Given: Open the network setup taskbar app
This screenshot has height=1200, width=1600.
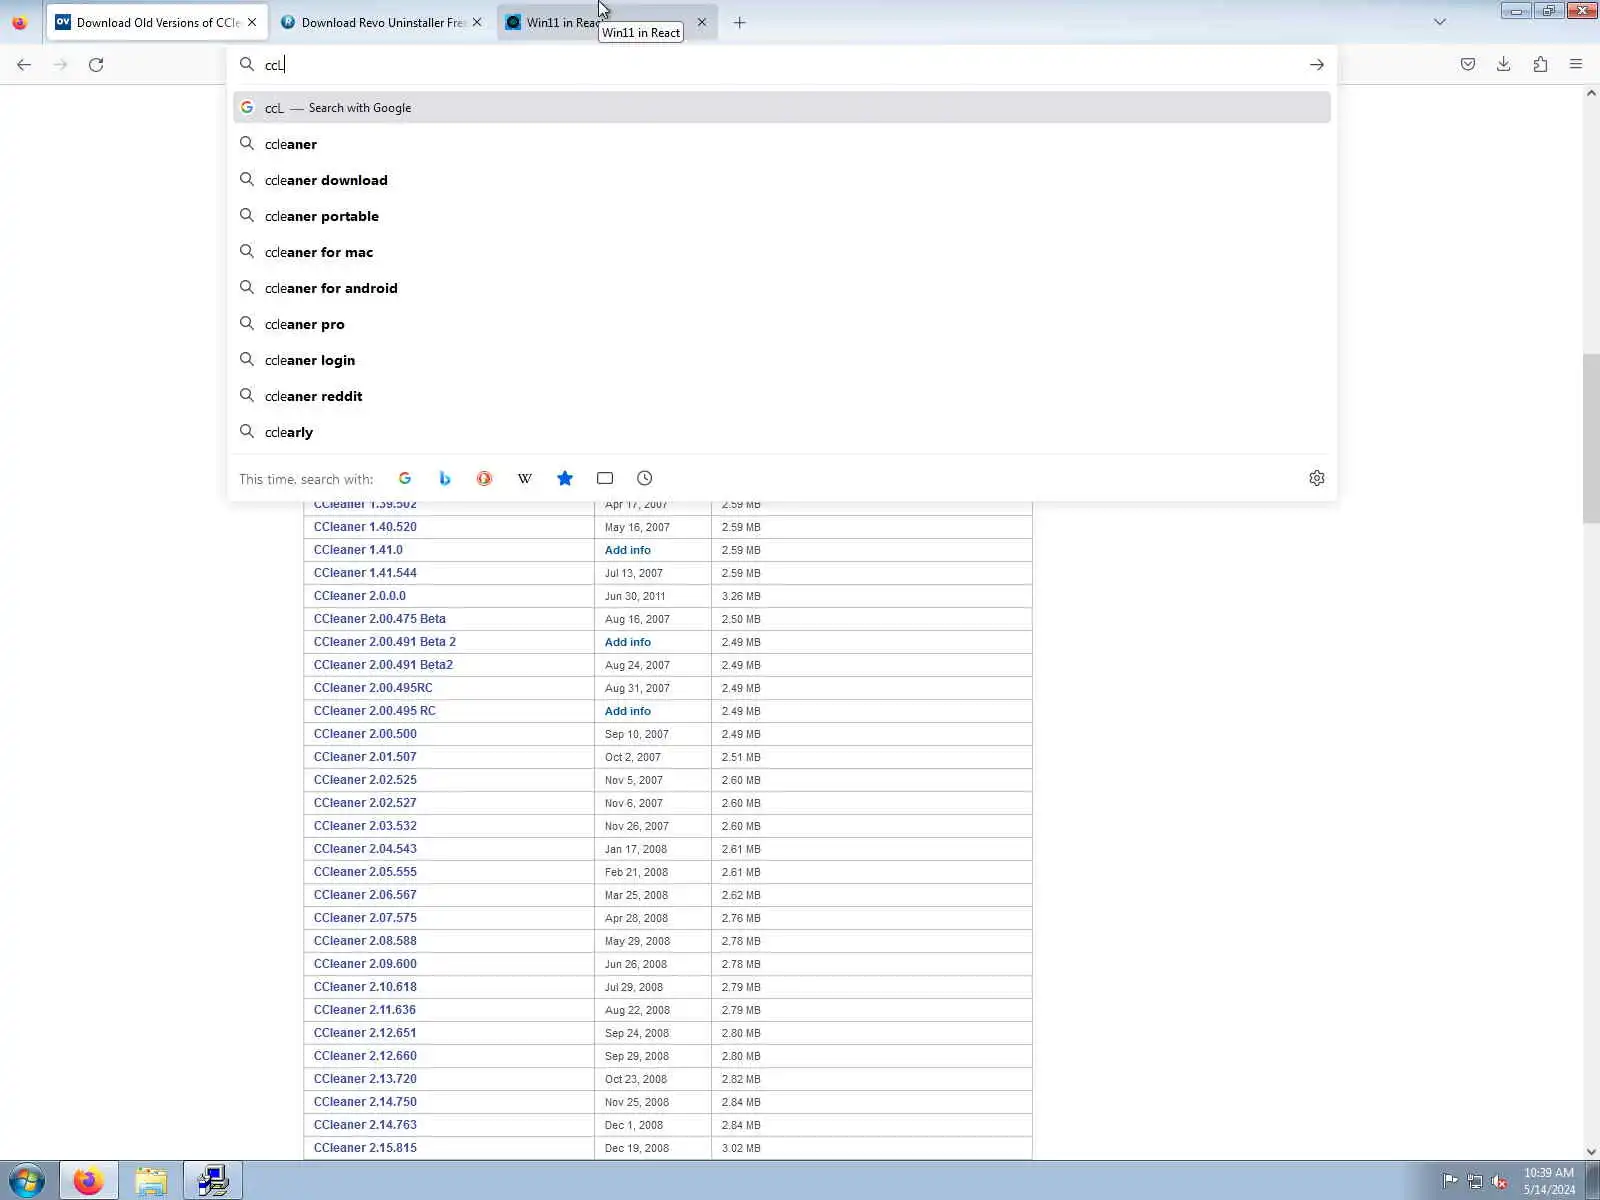Looking at the screenshot, I should [213, 1181].
